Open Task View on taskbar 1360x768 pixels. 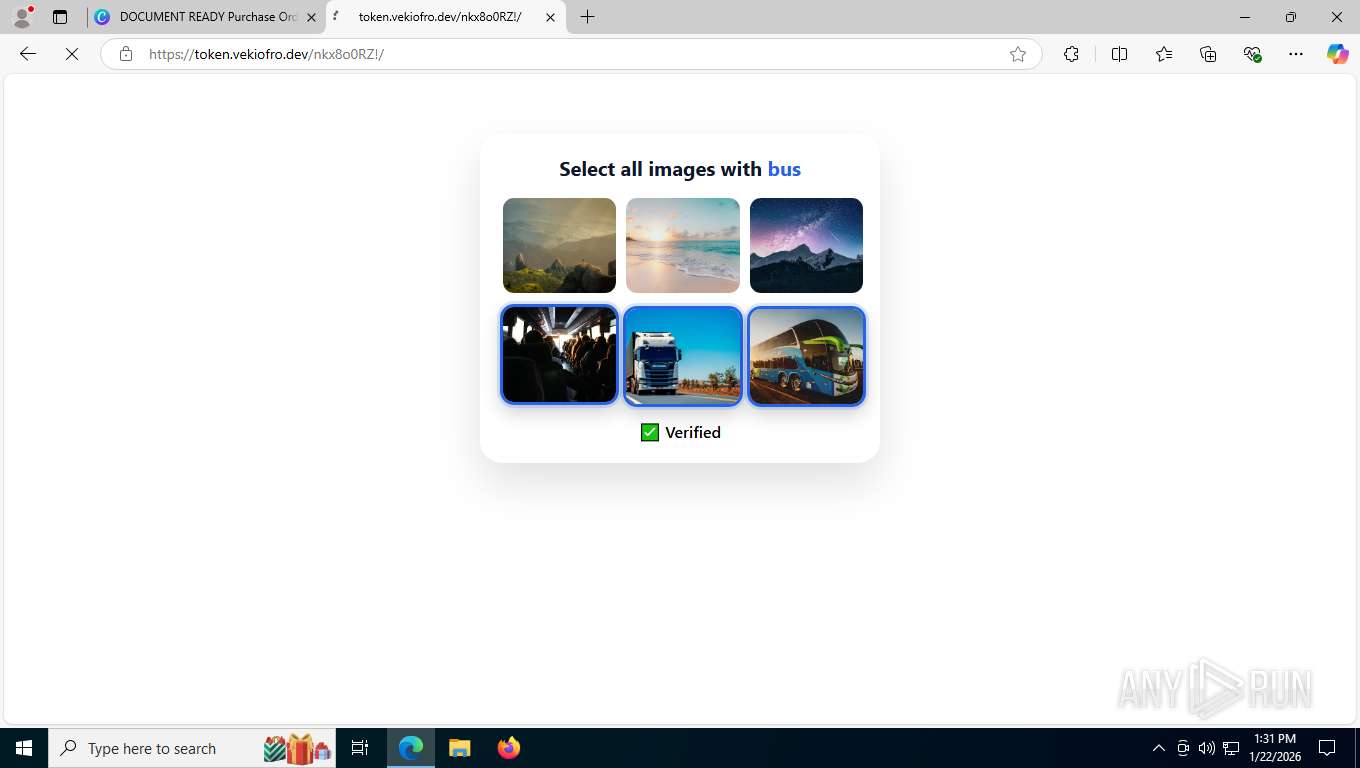coord(360,748)
